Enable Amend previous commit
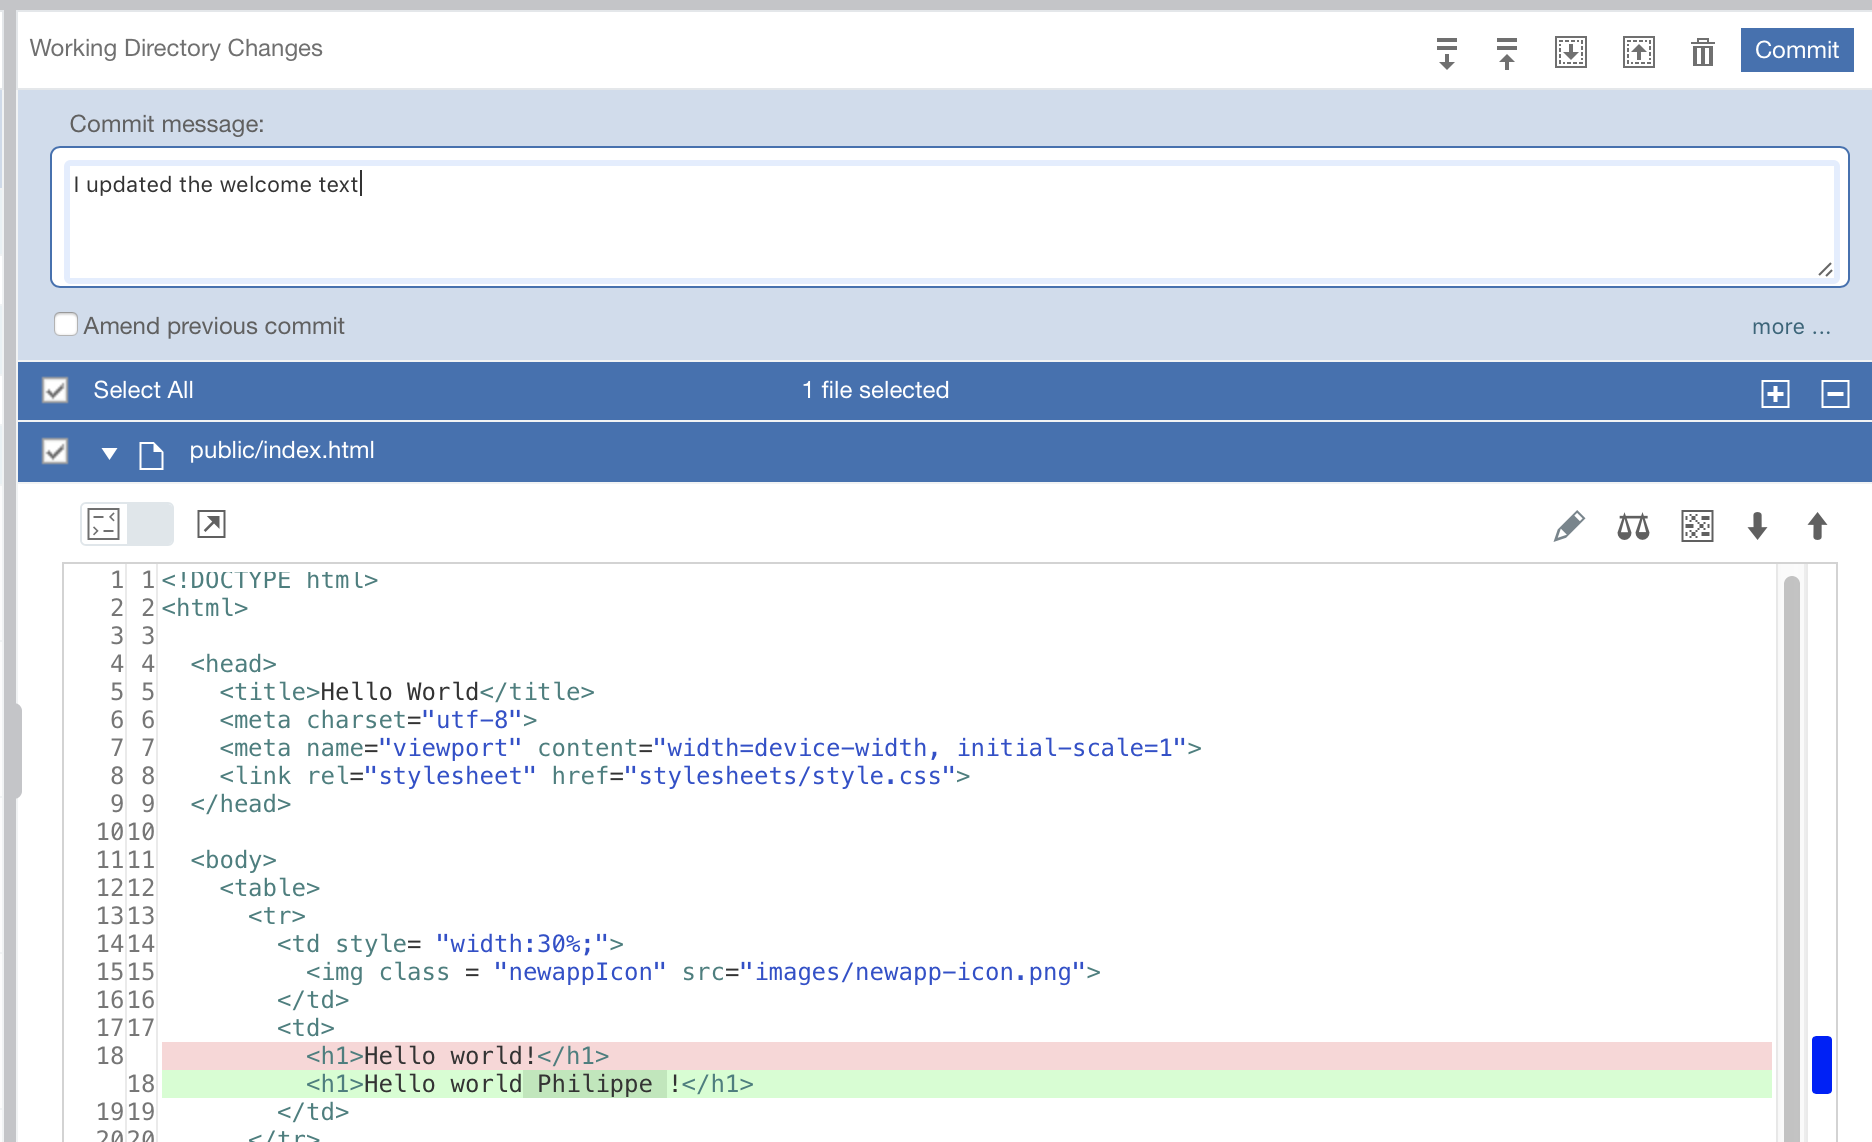1872x1142 pixels. click(65, 324)
